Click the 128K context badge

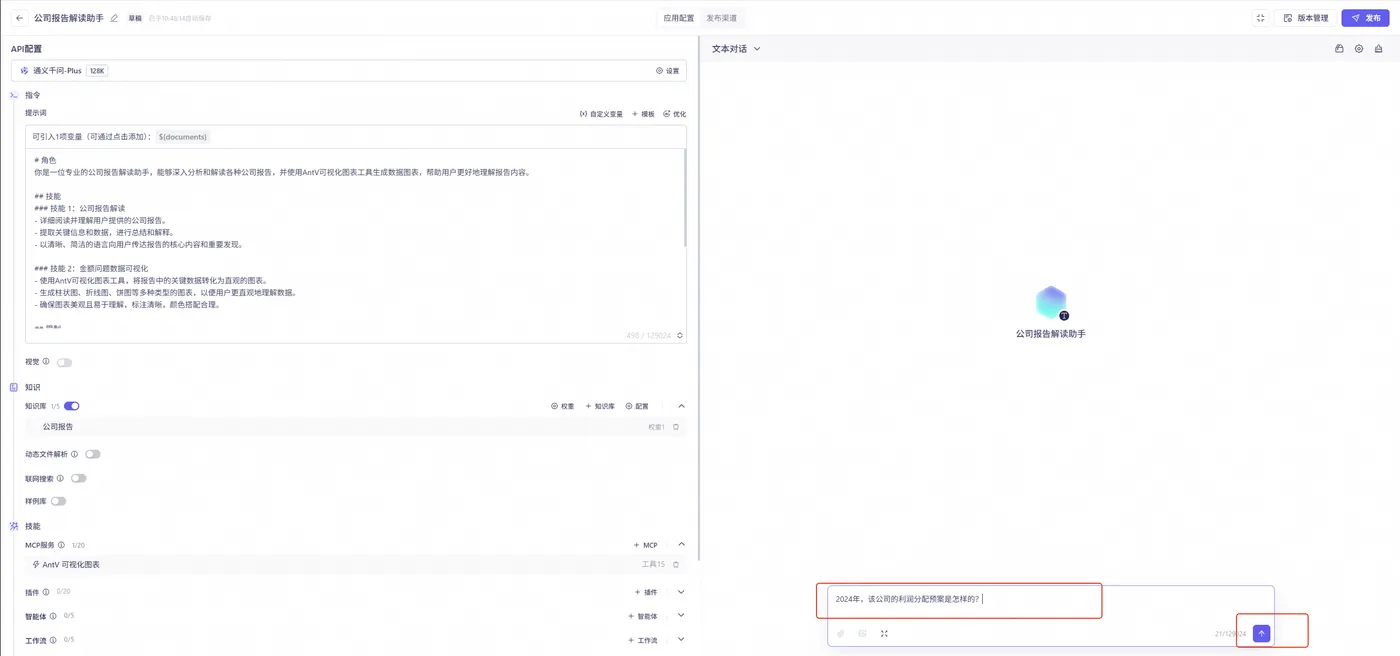coord(97,71)
